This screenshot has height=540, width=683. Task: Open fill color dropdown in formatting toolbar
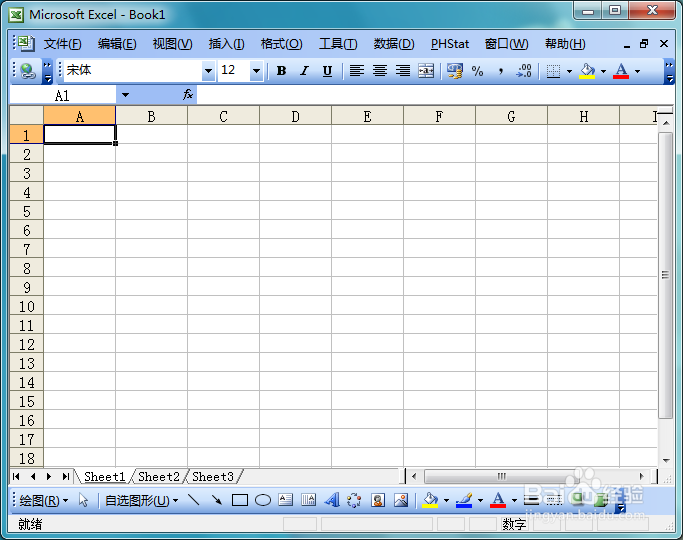[603, 71]
